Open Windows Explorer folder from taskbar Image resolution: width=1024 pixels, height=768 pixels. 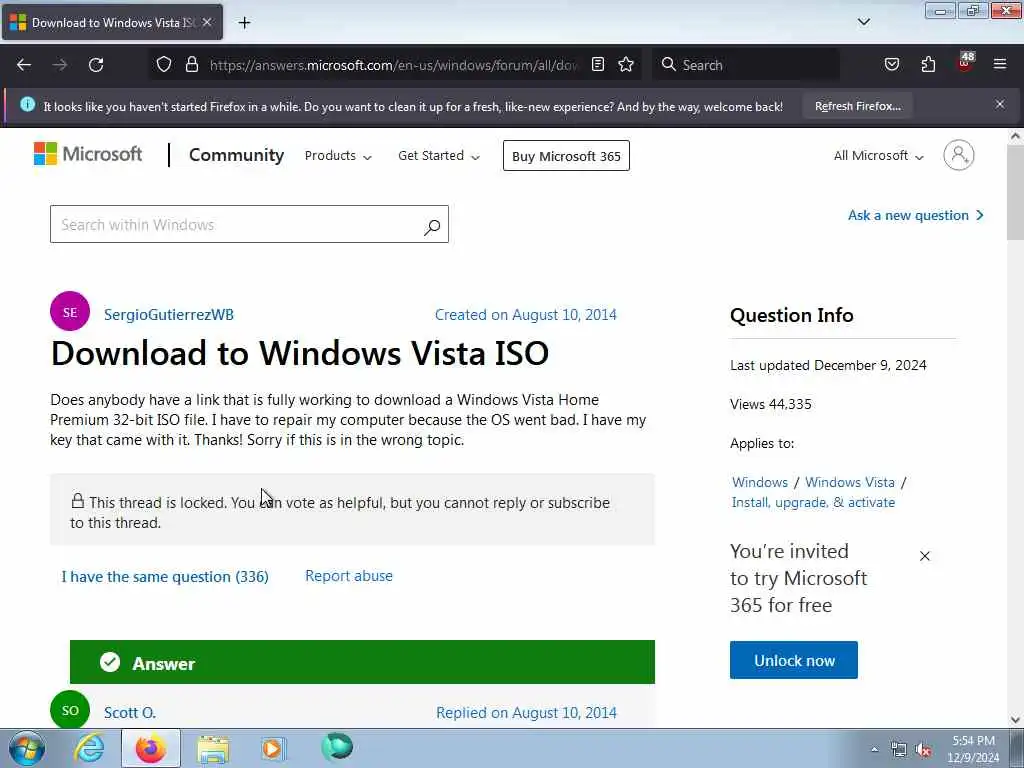coord(213,748)
